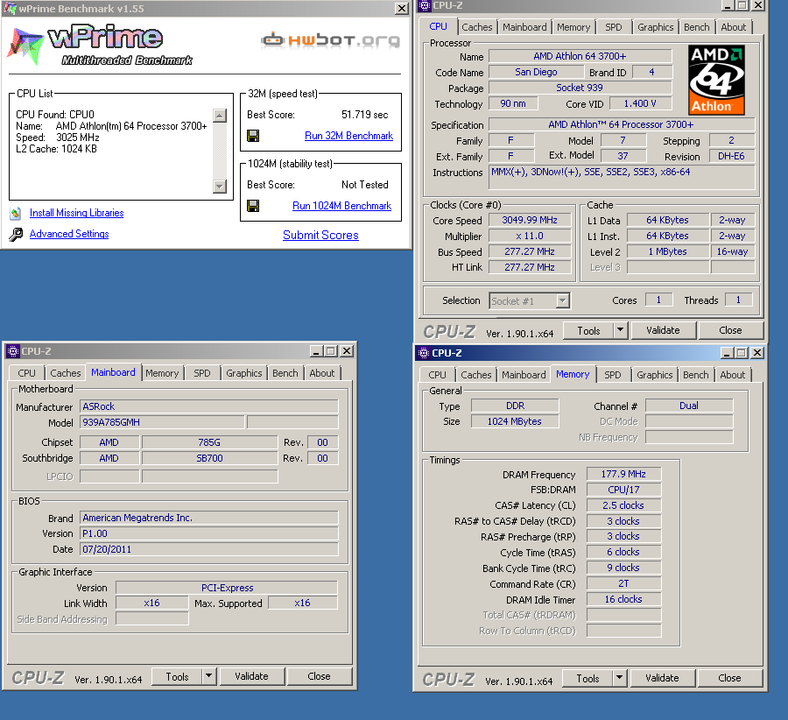This screenshot has width=788, height=720.
Task: Open CPU tab in Memory CPU-Z window
Action: coord(437,375)
